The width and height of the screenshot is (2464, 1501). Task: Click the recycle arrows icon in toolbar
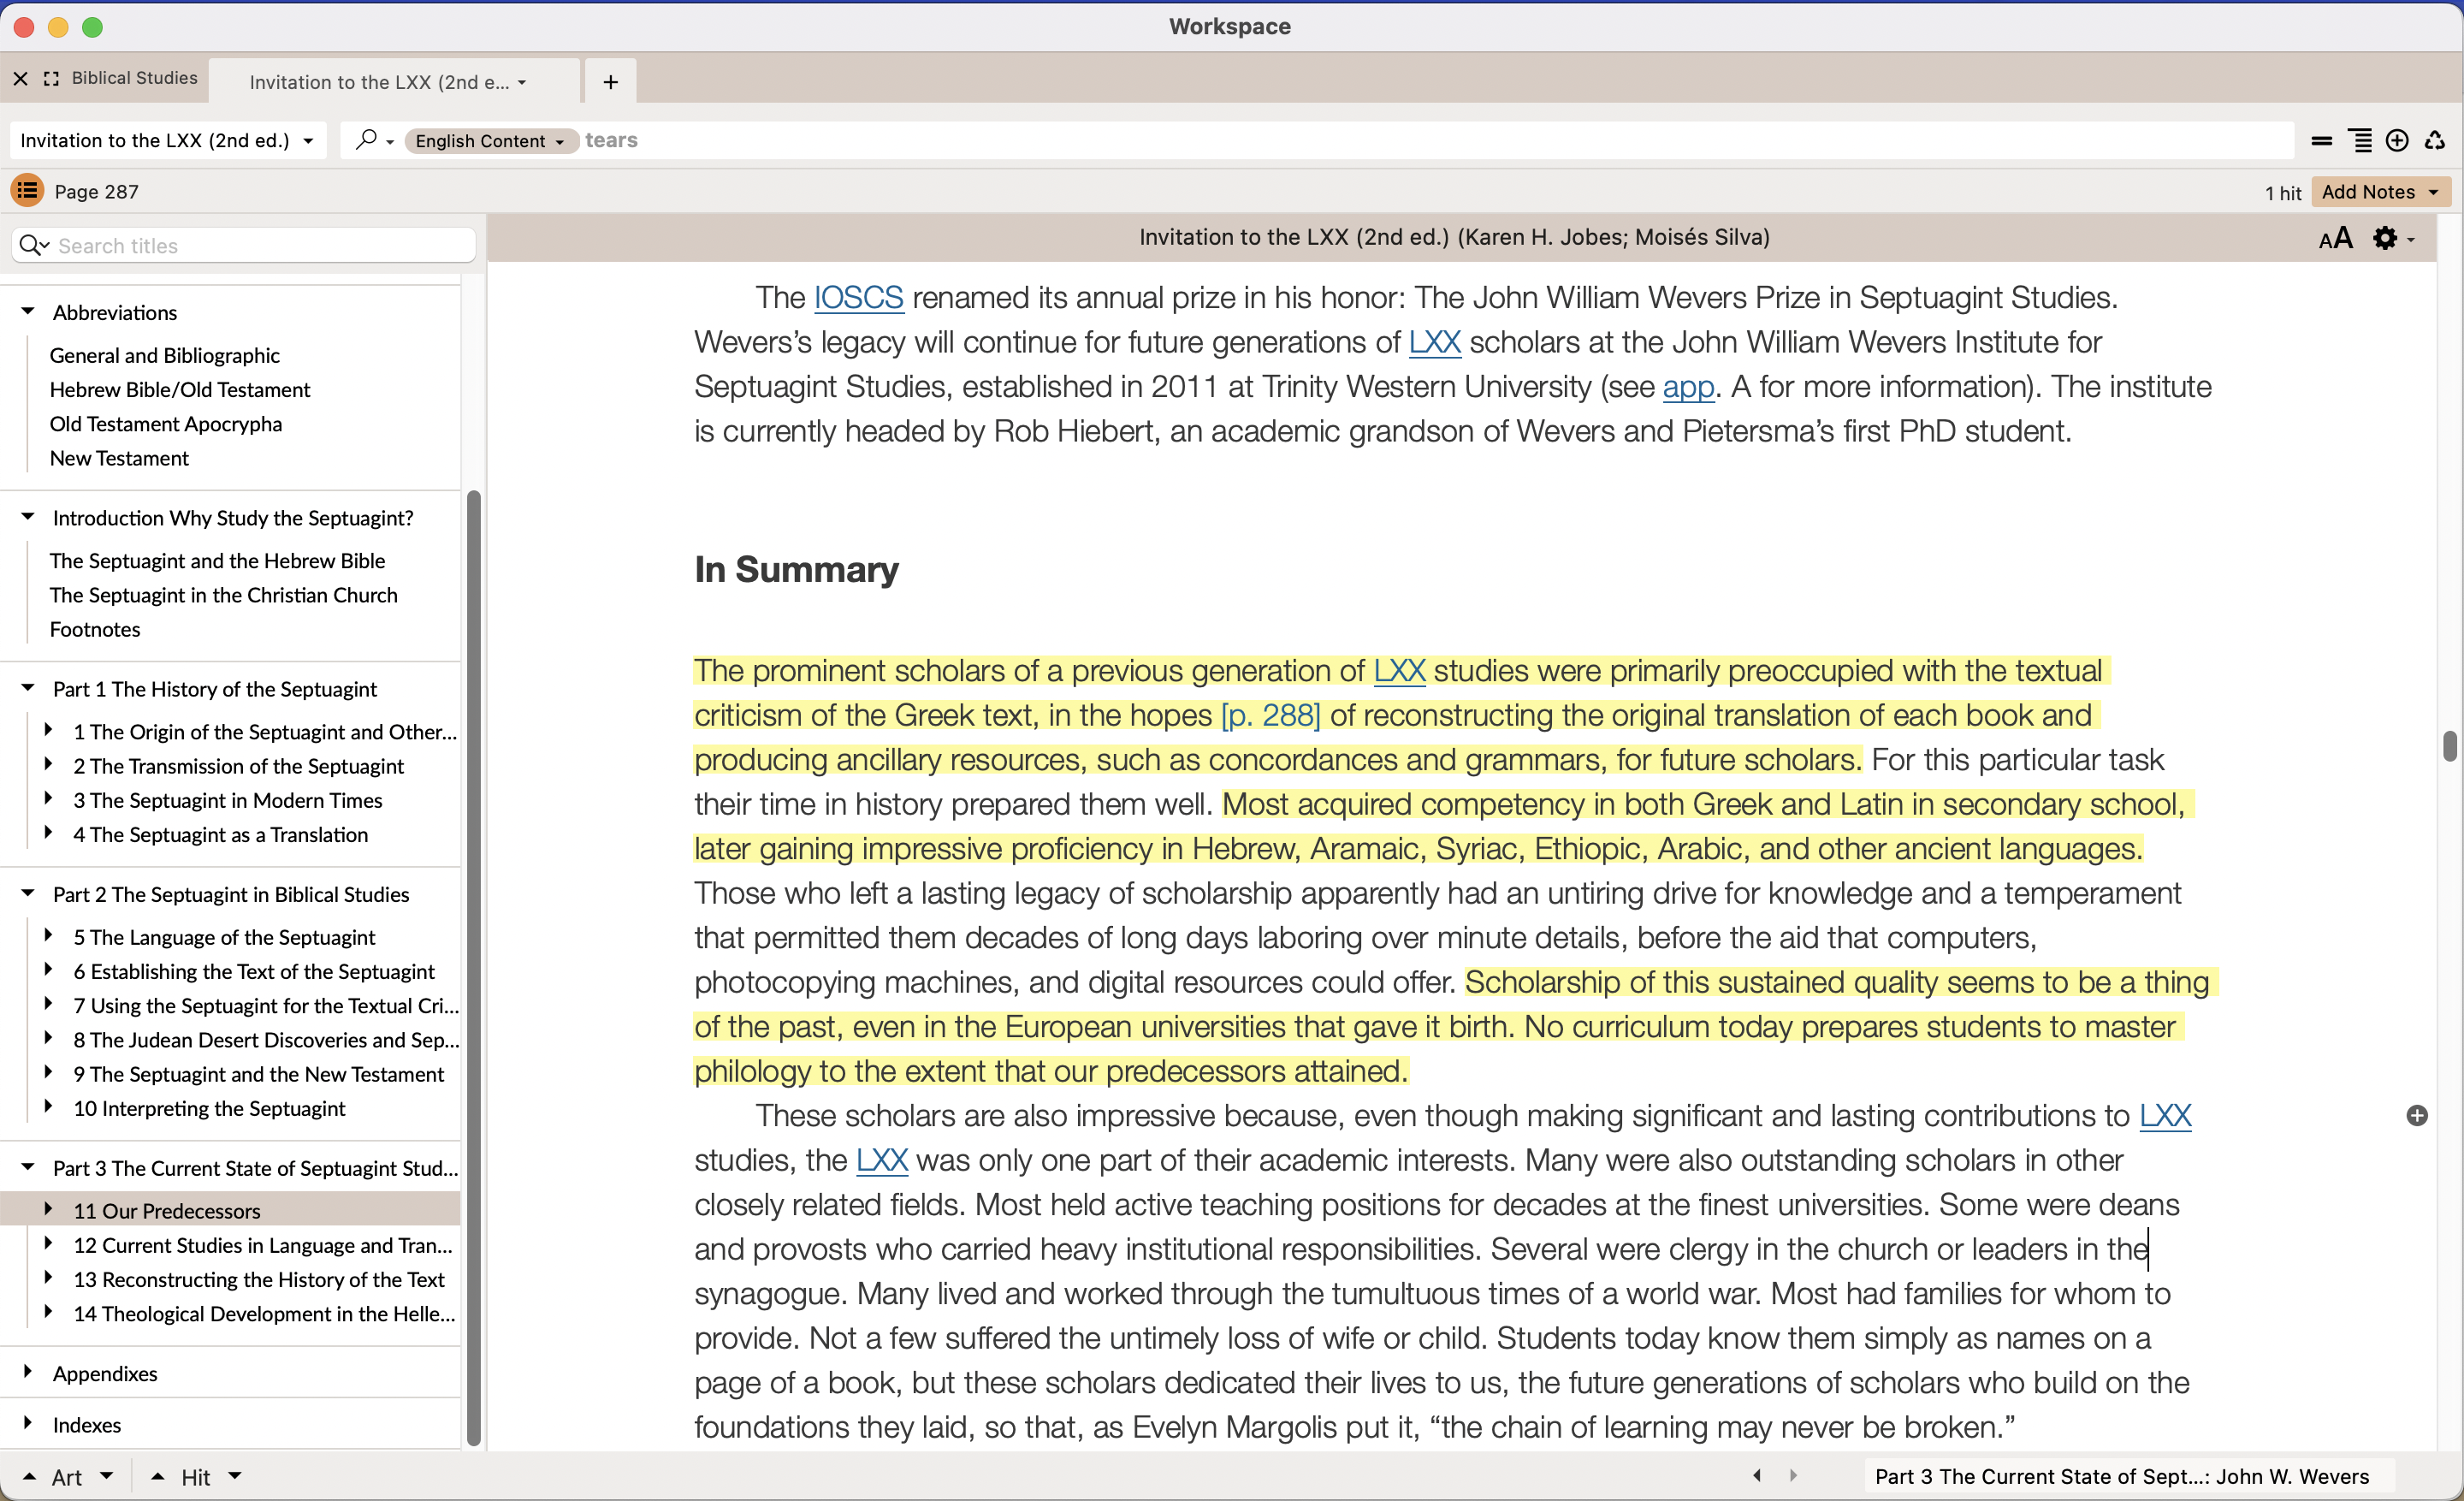tap(2434, 141)
